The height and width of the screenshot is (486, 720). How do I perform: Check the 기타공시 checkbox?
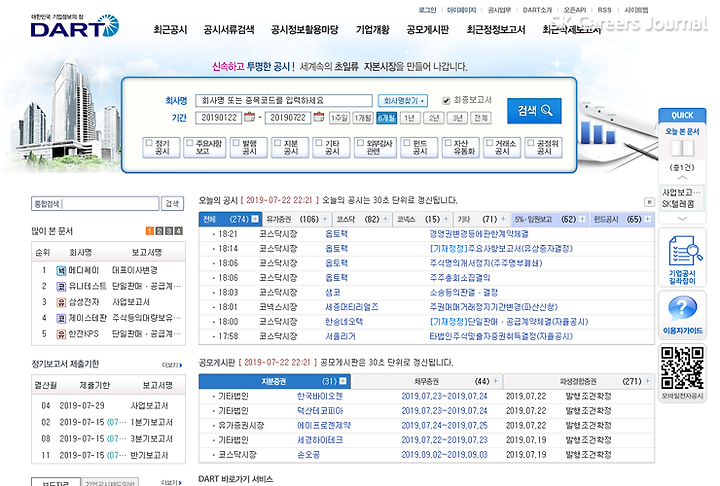pyautogui.click(x=319, y=143)
